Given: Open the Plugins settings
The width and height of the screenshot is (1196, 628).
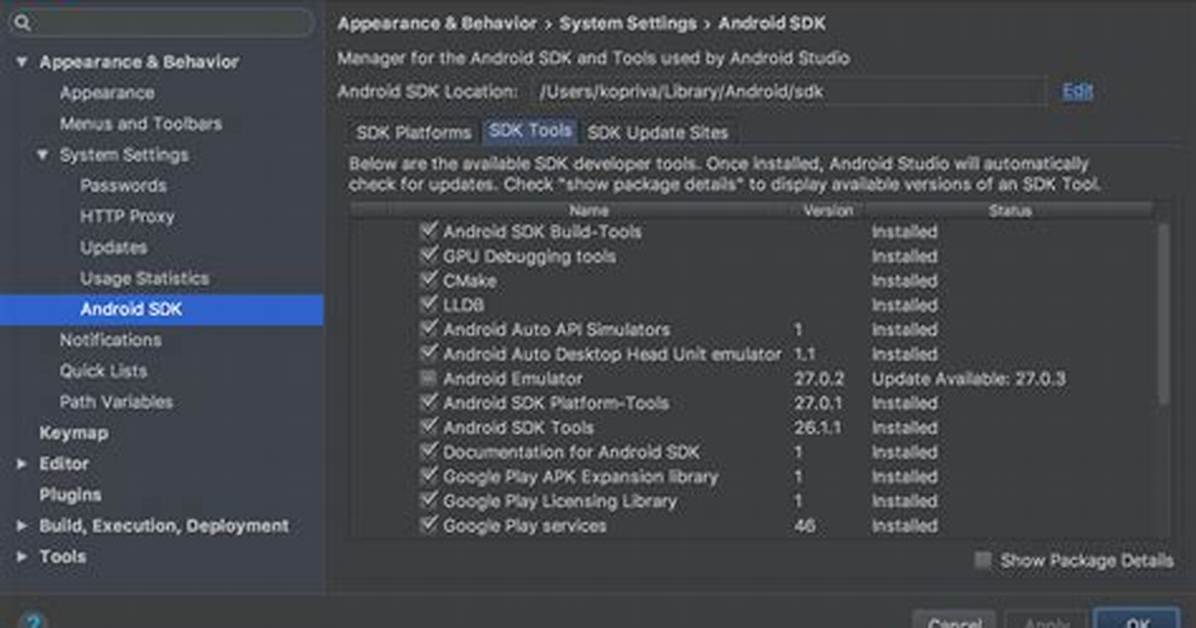Looking at the screenshot, I should (x=70, y=494).
